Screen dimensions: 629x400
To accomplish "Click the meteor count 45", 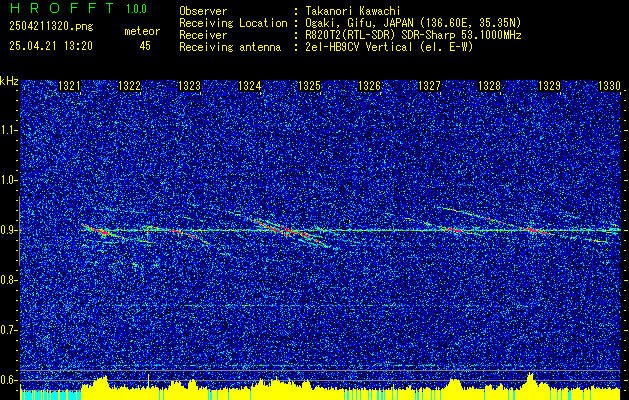I will 145,46.
